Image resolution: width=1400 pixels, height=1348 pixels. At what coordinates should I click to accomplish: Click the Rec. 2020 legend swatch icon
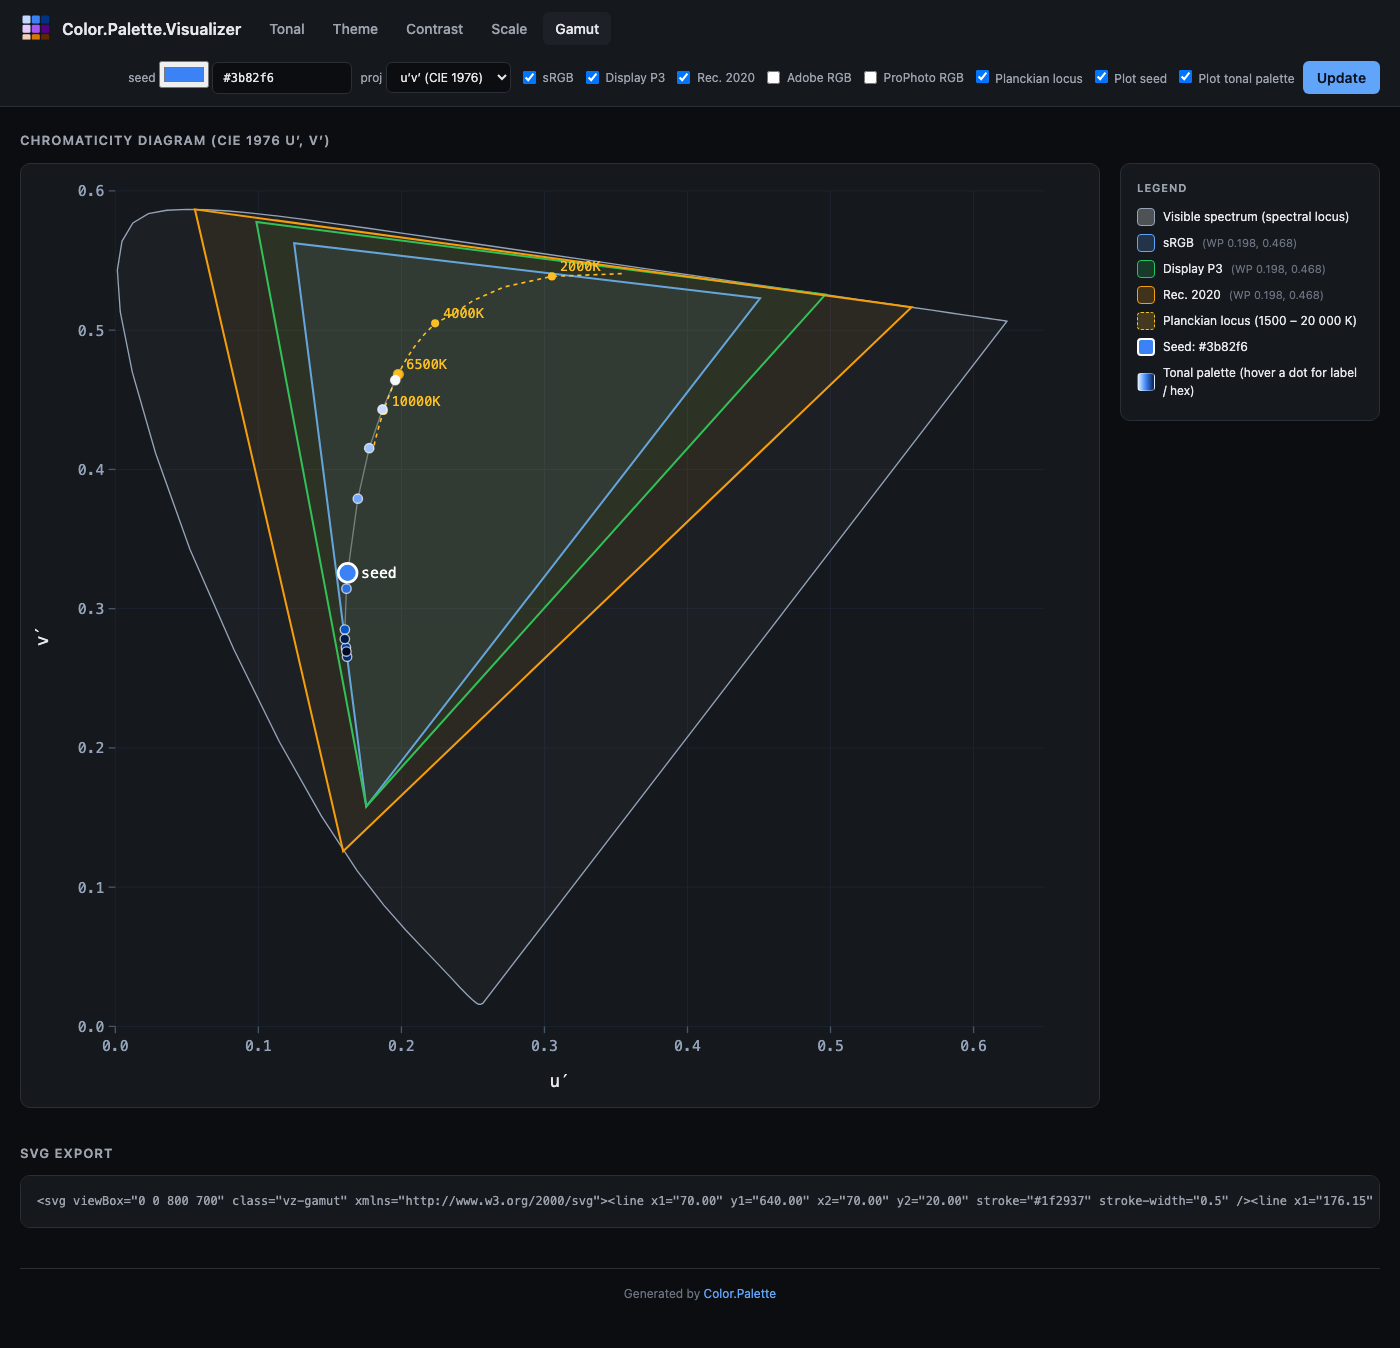pos(1146,295)
